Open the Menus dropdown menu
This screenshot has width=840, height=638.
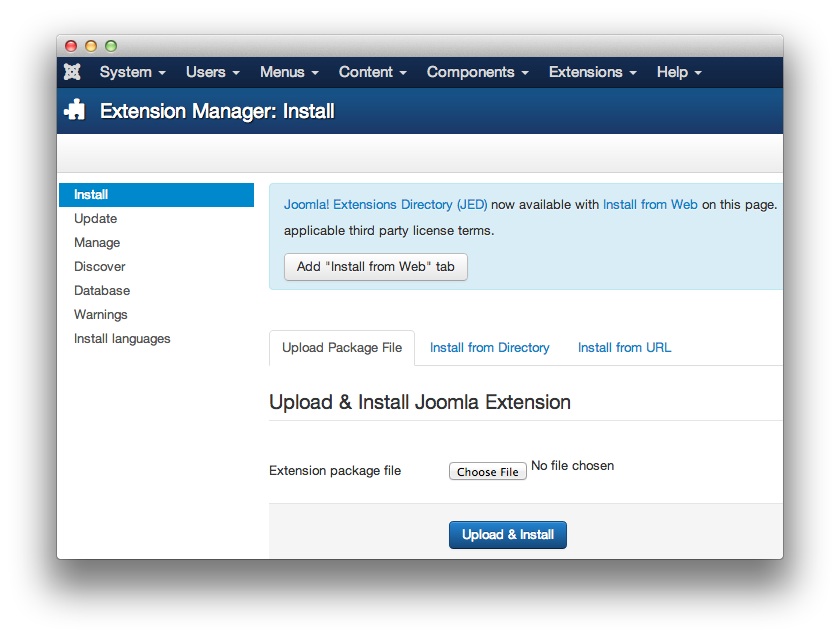289,72
